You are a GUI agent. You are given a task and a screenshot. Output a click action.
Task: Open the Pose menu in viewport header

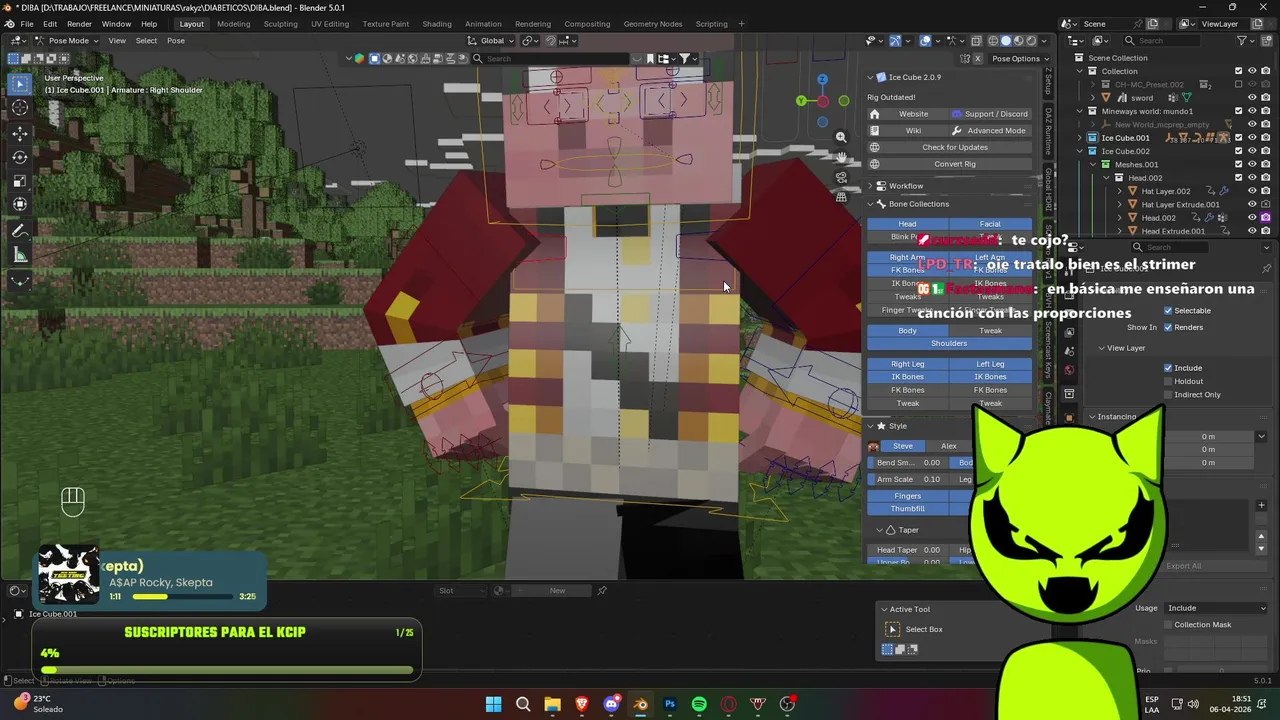(x=175, y=41)
